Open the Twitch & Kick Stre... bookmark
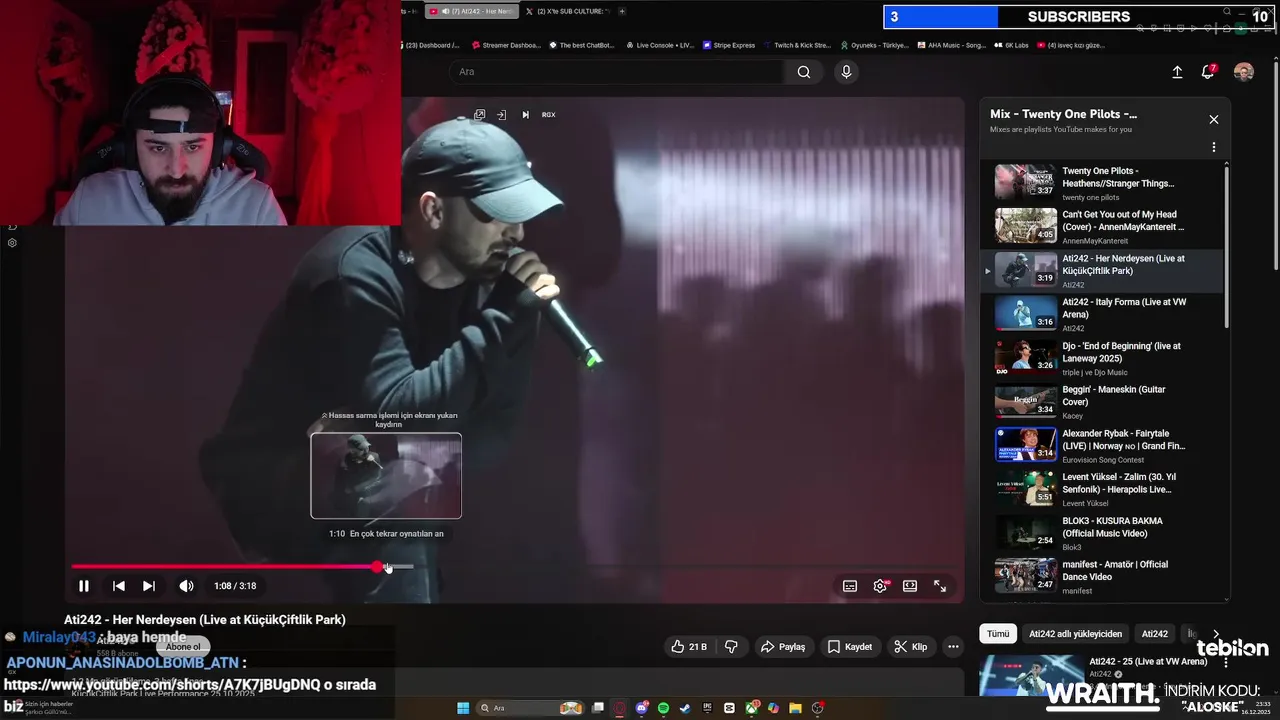 (x=797, y=45)
